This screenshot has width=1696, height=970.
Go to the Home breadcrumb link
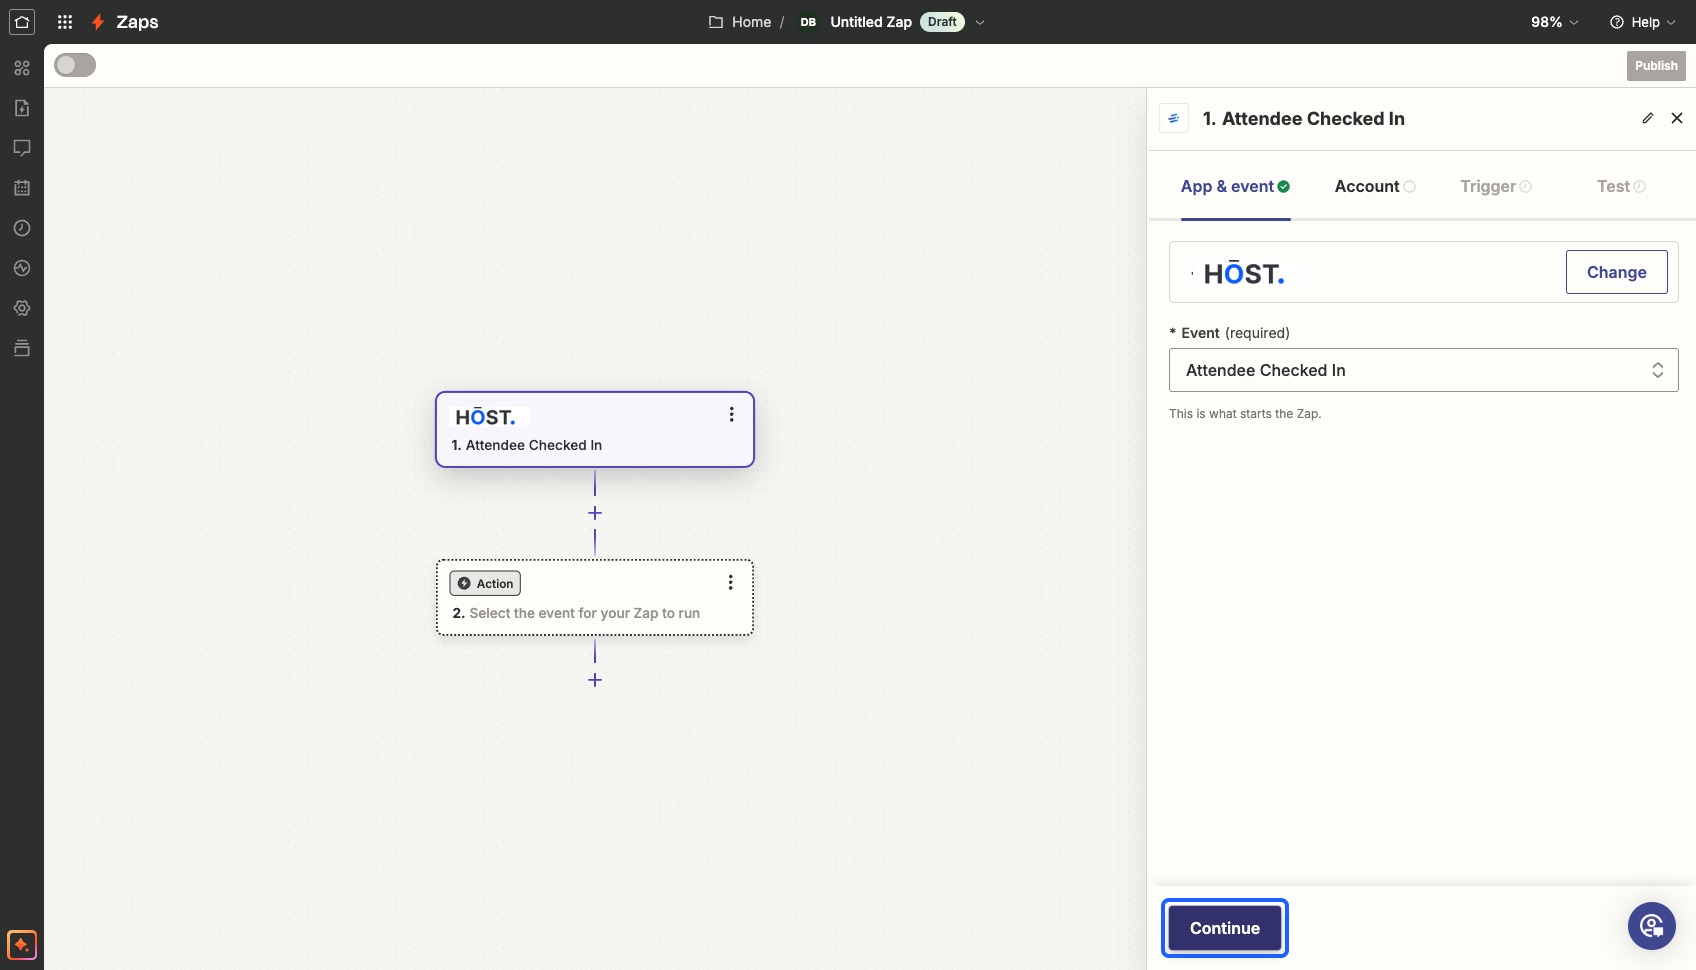tap(751, 22)
